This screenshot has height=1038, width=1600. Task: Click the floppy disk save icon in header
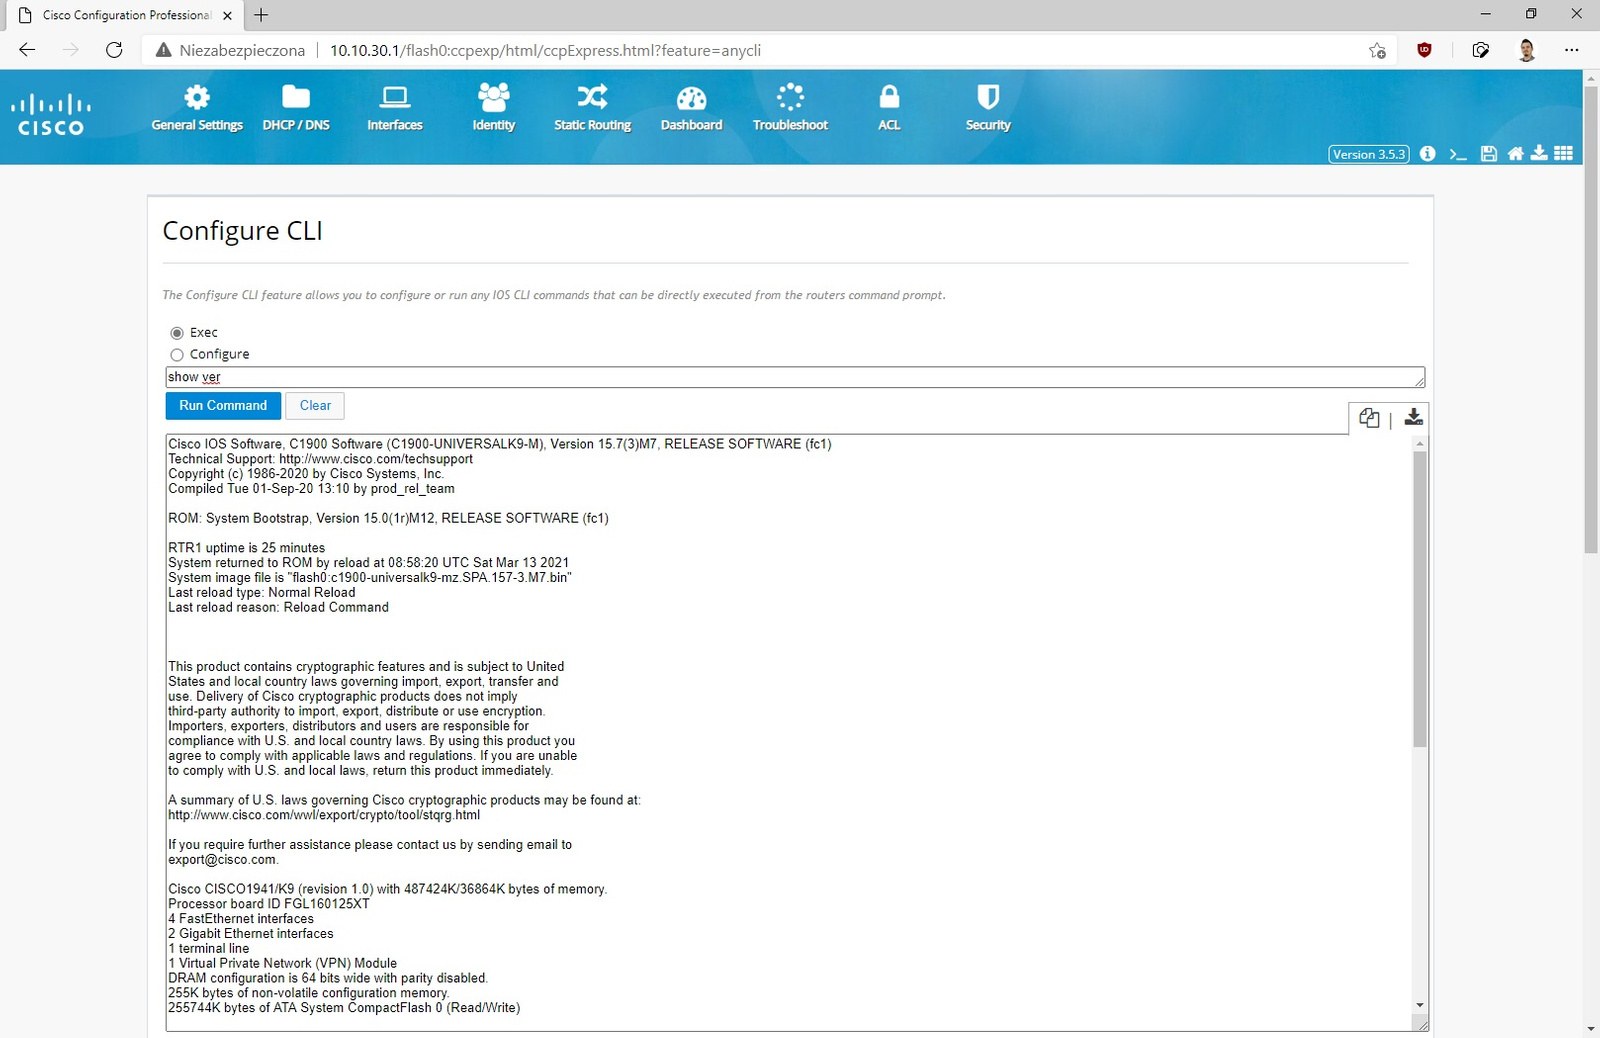click(1488, 154)
